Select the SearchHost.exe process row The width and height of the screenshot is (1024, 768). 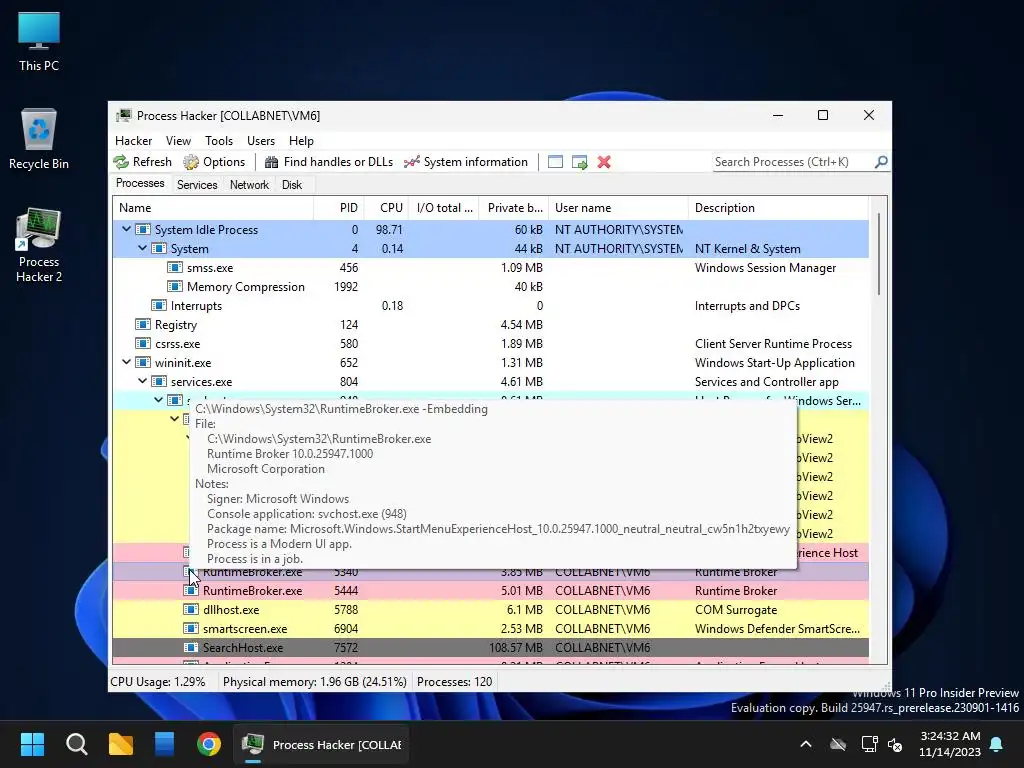click(490, 647)
